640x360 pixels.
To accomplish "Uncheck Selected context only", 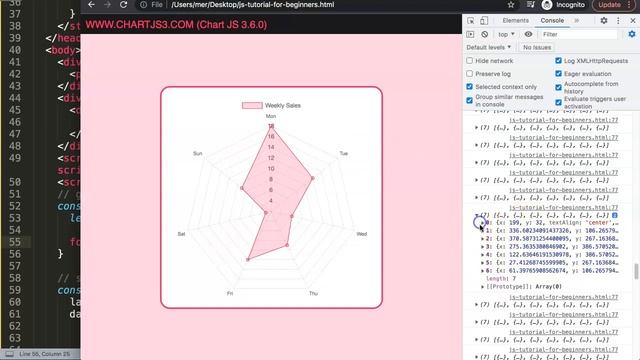I will pyautogui.click(x=469, y=87).
